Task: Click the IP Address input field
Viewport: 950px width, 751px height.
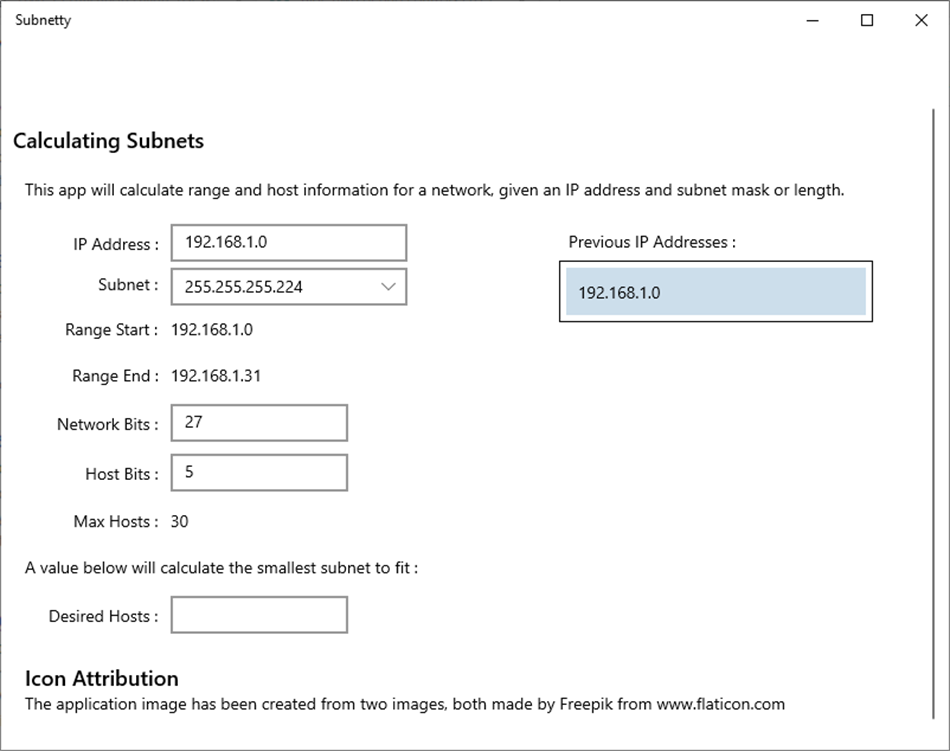Action: [x=288, y=243]
